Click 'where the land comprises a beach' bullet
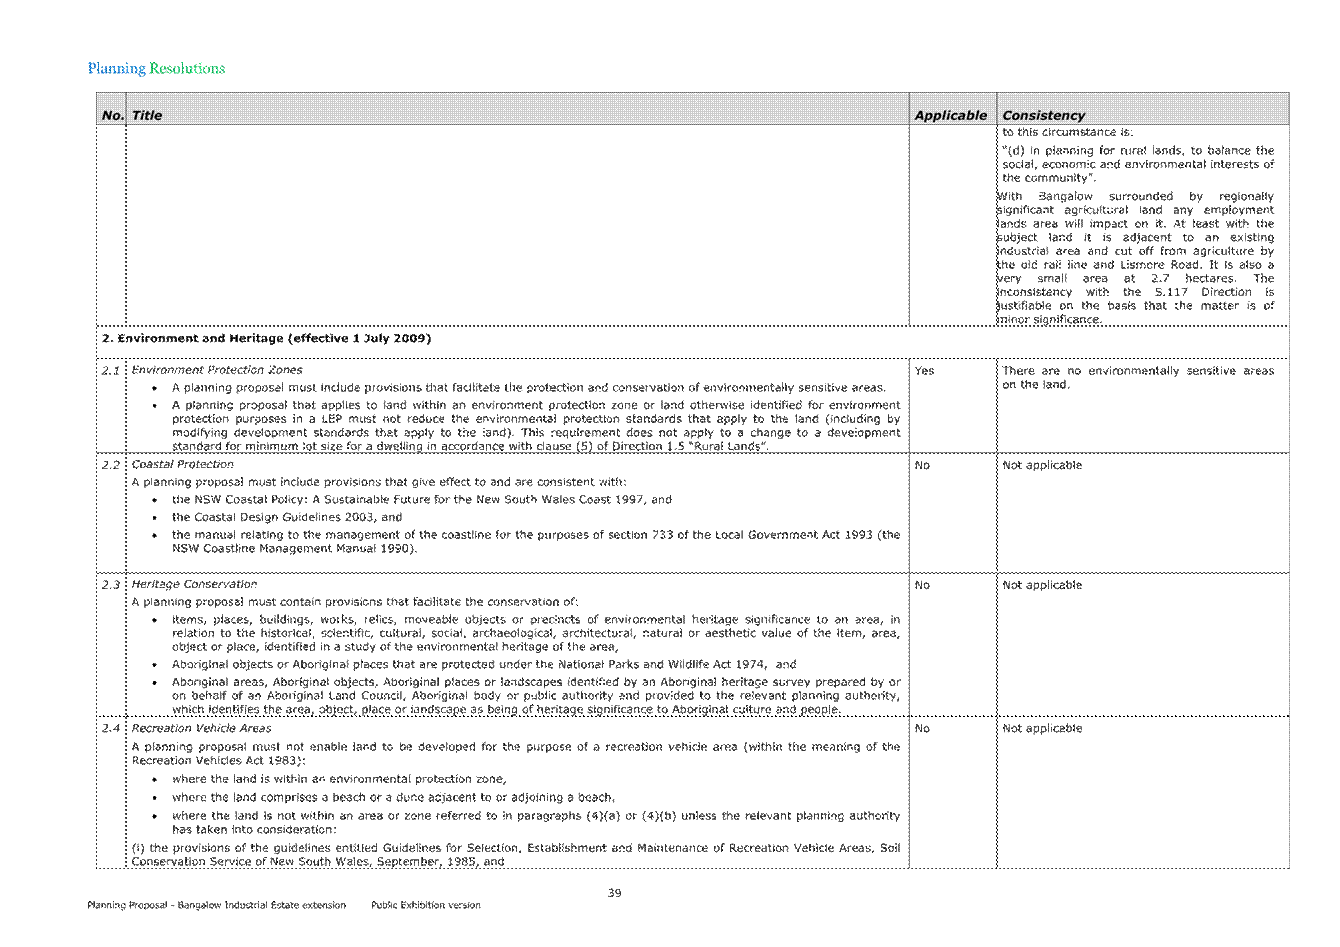Image resolution: width=1340 pixels, height=947 pixels. click(x=392, y=798)
